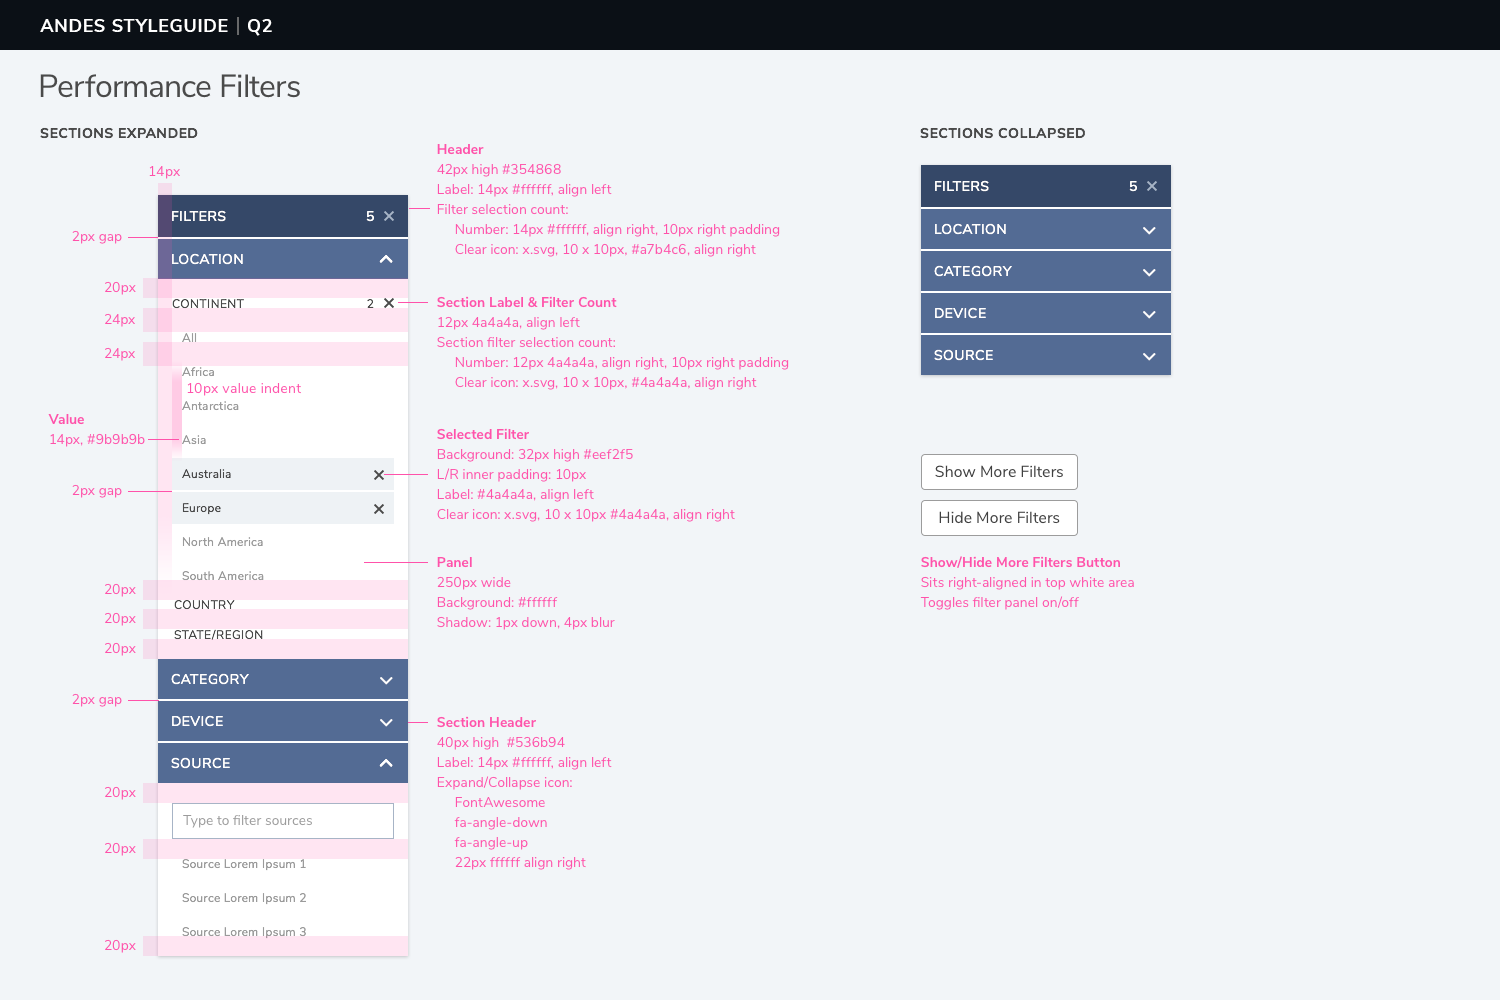Screen dimensions: 1500x1000
Task: Expand the collapsed SOURCE section chevron
Action: tap(1149, 356)
